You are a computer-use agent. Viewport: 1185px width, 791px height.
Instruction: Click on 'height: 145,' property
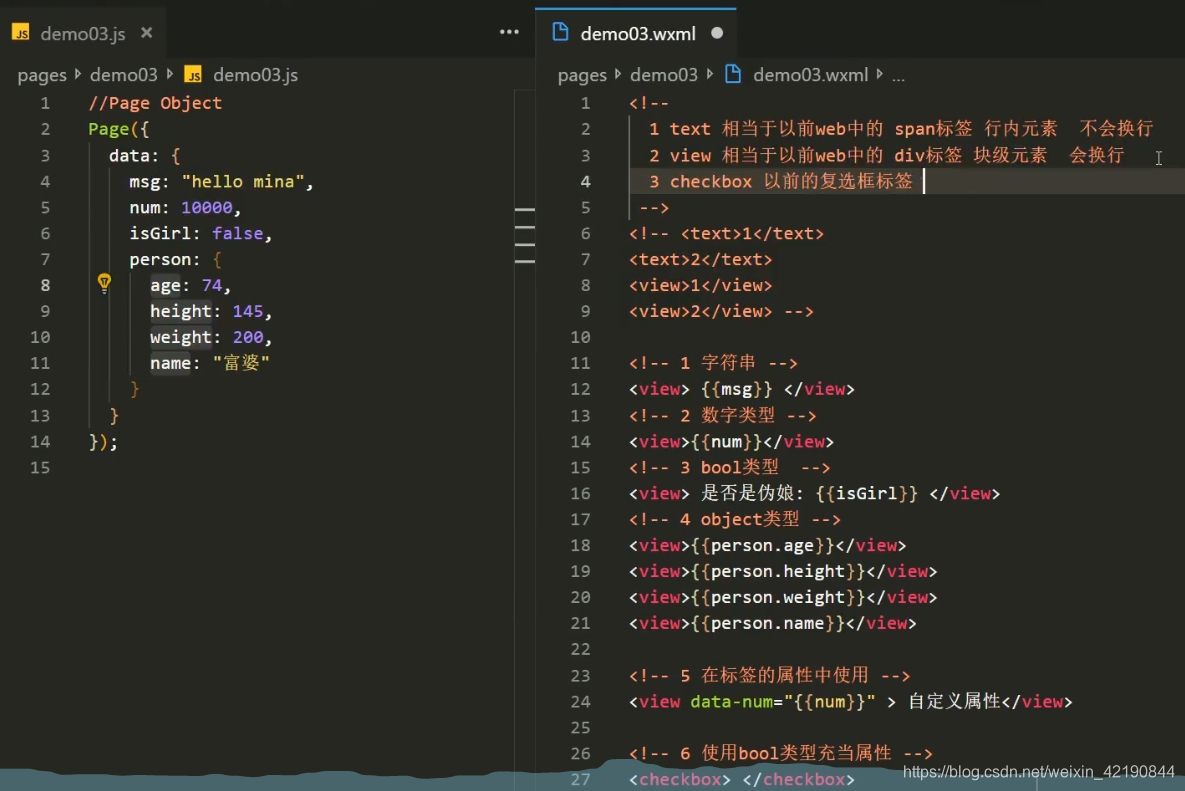211,311
